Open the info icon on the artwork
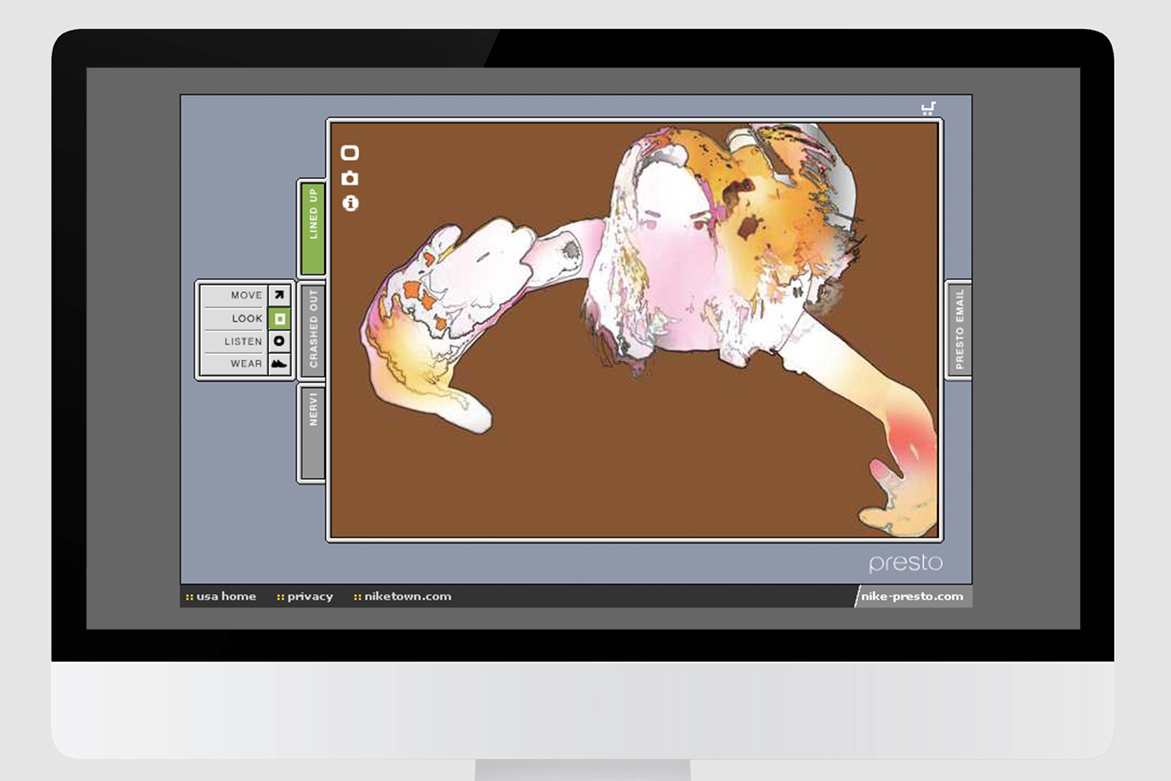The height and width of the screenshot is (781, 1171). pos(350,203)
